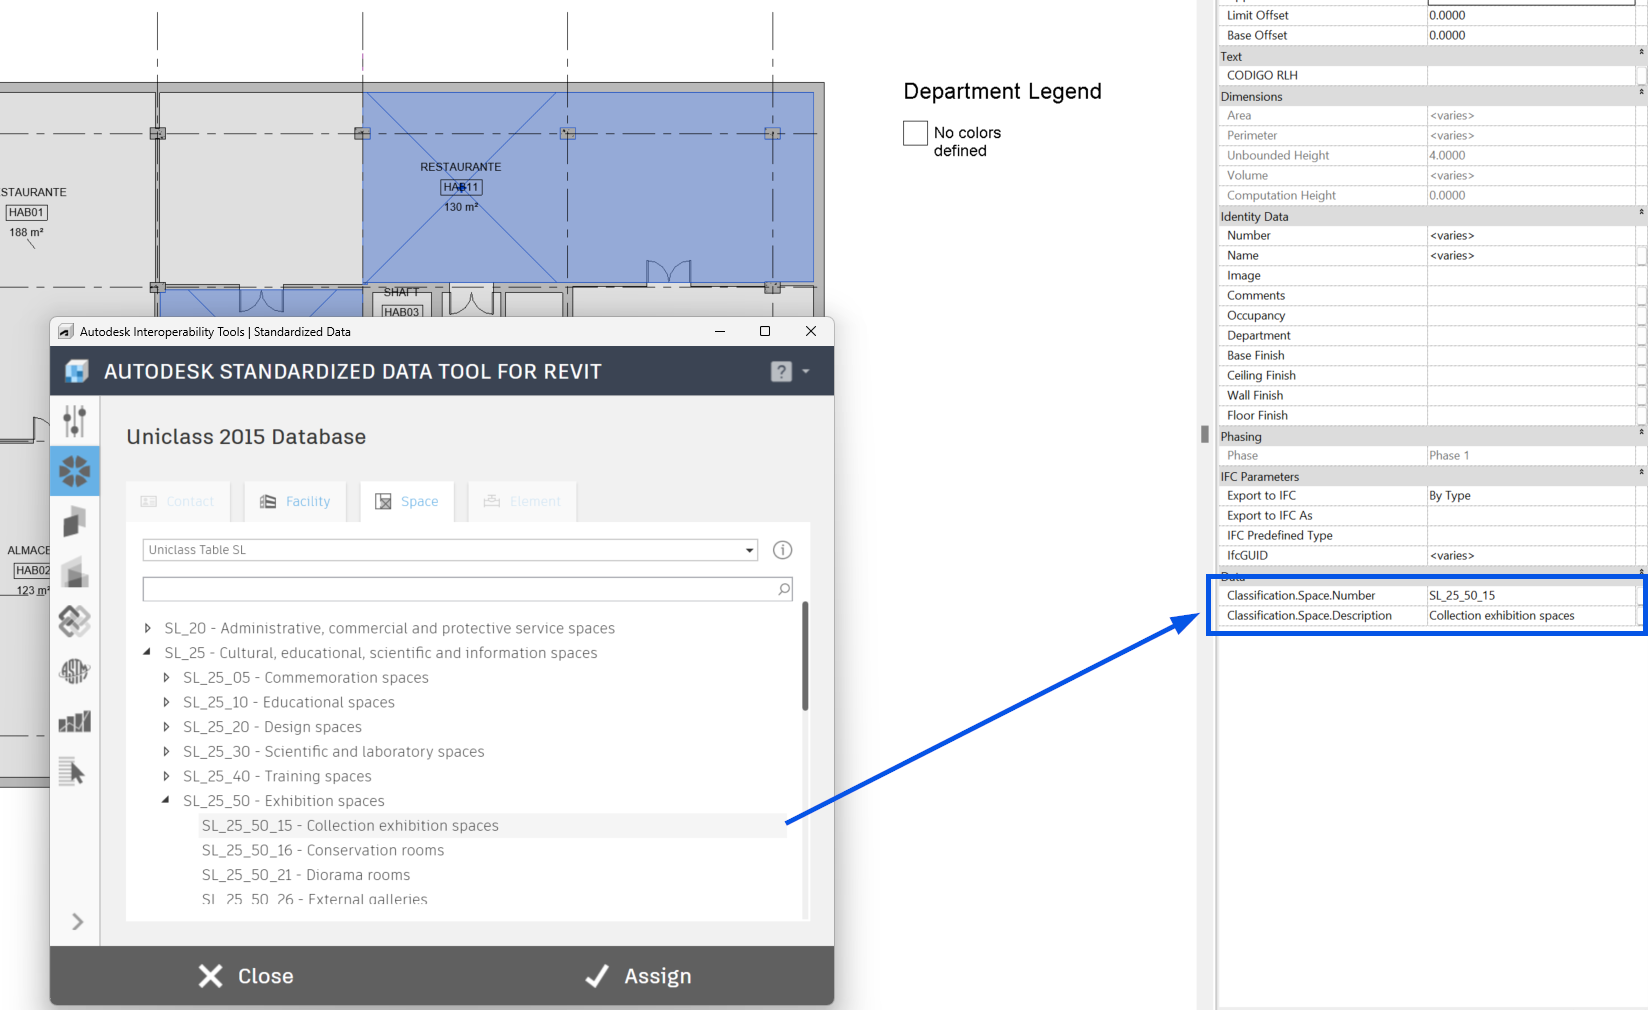Click the Occupancy property value field
The width and height of the screenshot is (1648, 1010).
click(x=1531, y=315)
